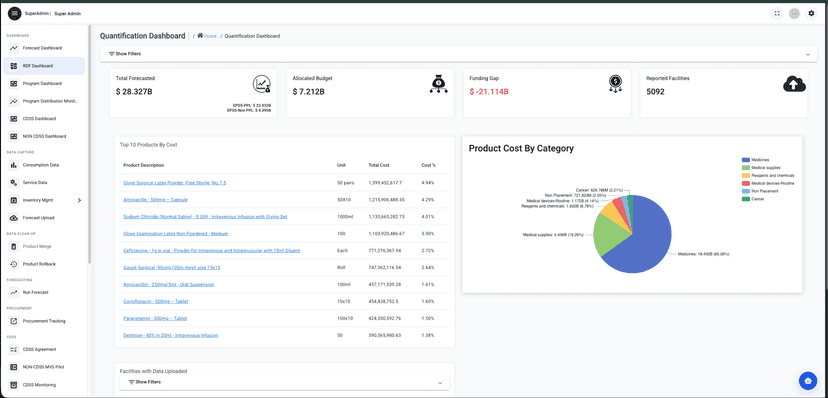Image resolution: width=828 pixels, height=398 pixels.
Task: Click the RDF Dashboard sidebar icon
Action: point(14,66)
